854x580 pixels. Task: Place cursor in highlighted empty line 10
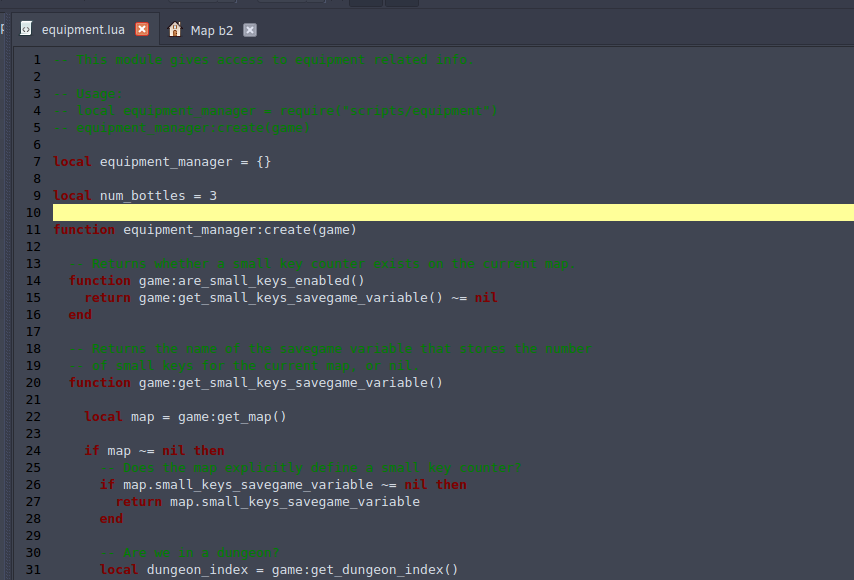click(453, 212)
